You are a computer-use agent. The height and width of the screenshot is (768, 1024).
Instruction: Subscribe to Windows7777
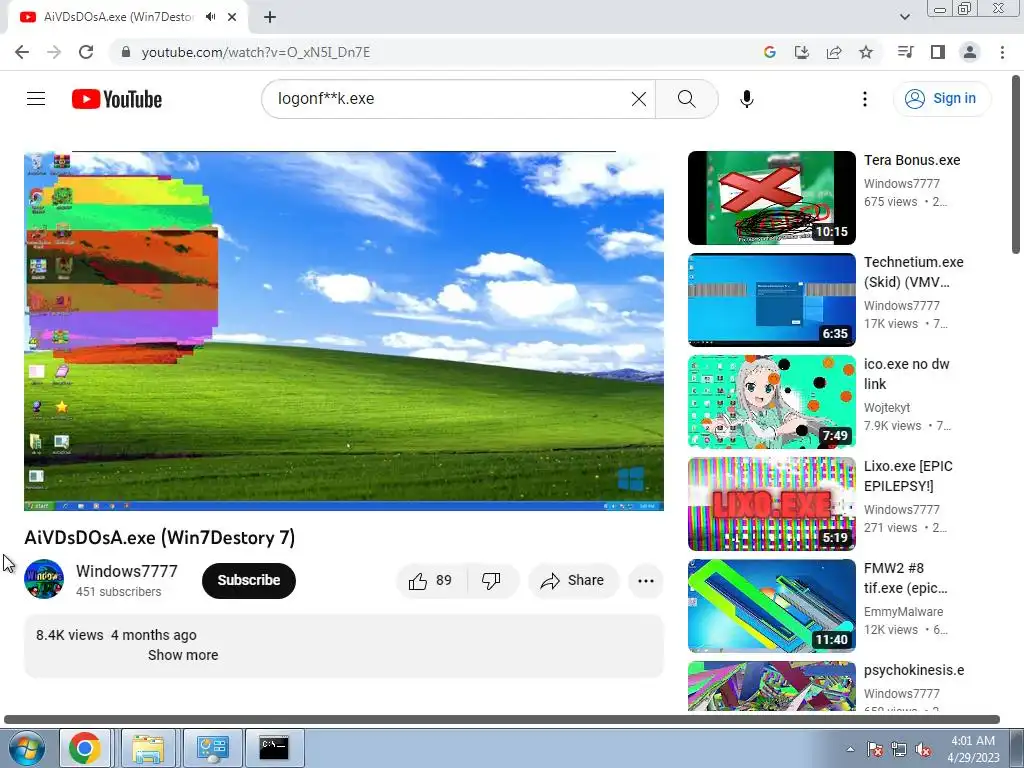coord(249,580)
